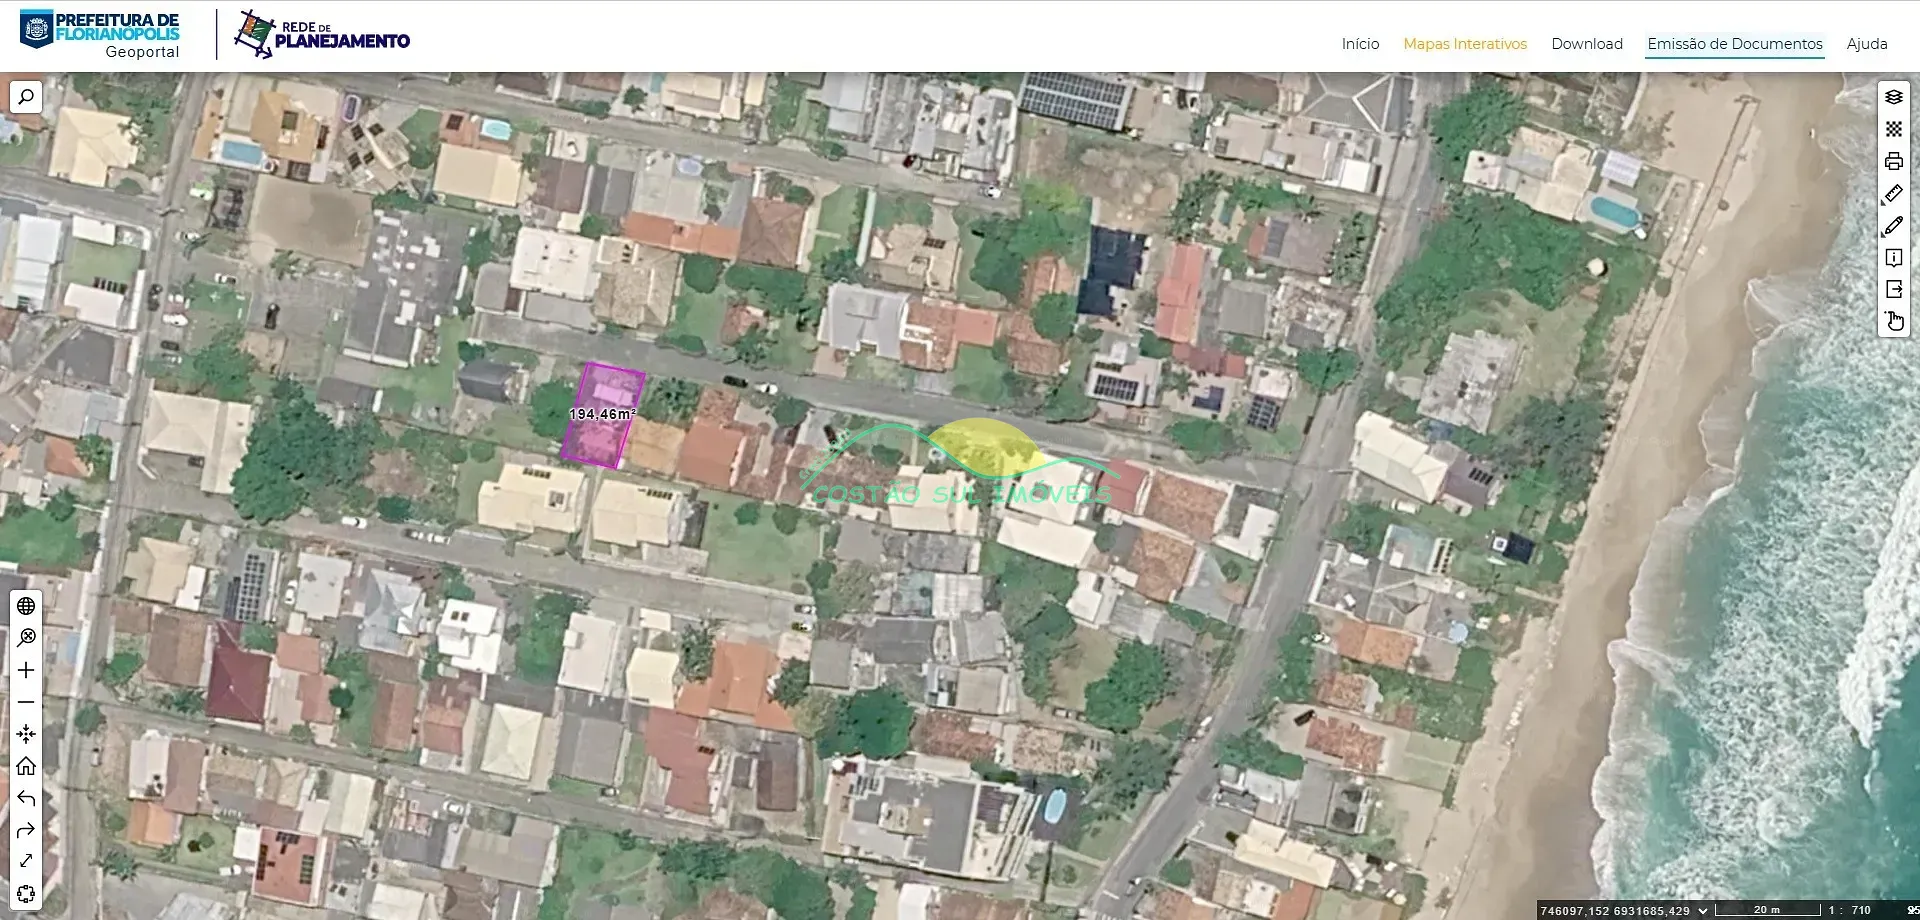The image size is (1920, 920).
Task: Click the 20 m scale bar
Action: pyautogui.click(x=1768, y=910)
